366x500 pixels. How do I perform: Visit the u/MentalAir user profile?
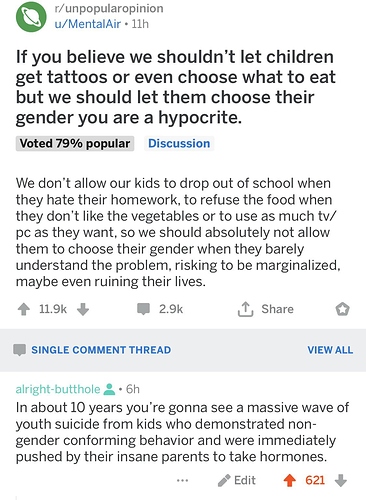88,24
